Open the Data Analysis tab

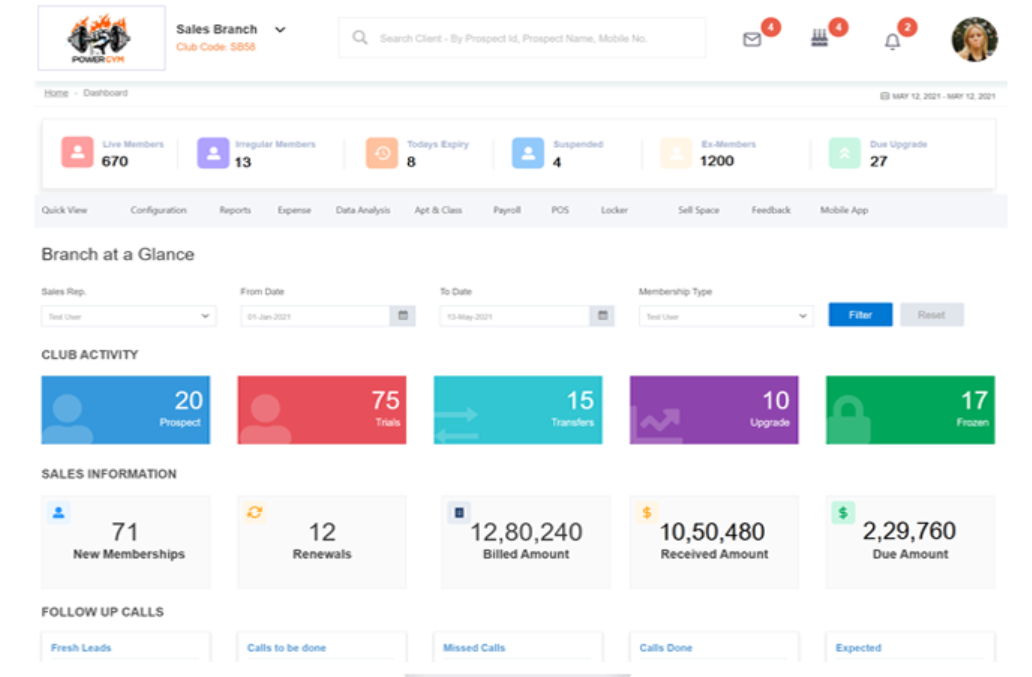point(362,210)
